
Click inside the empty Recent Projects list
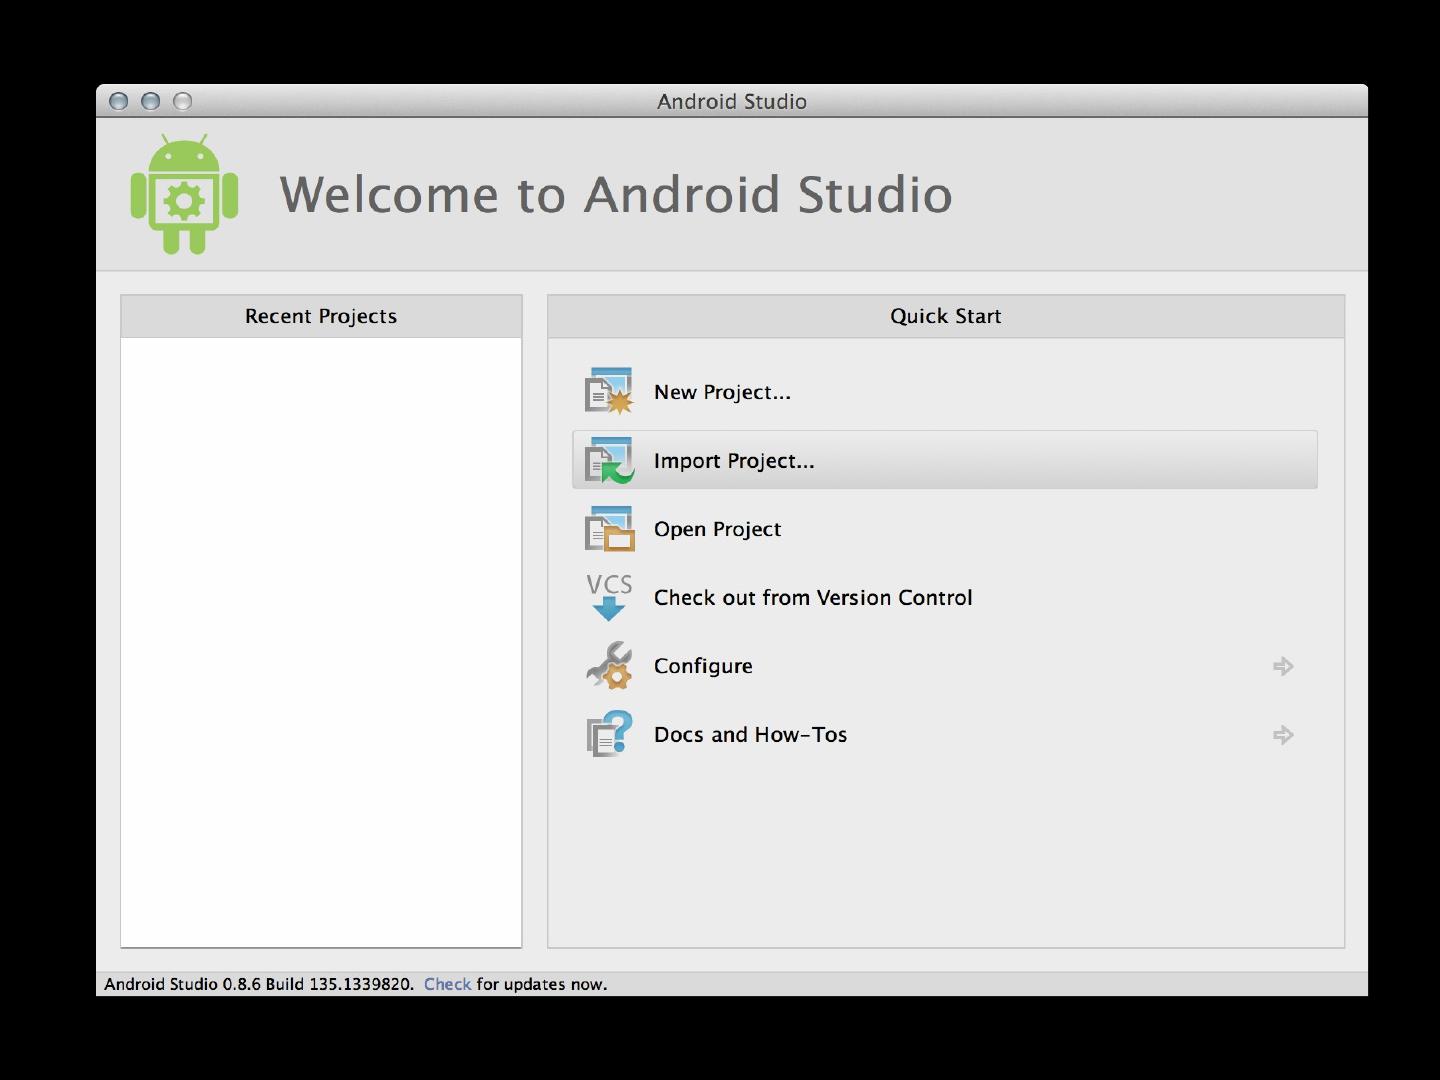(321, 640)
